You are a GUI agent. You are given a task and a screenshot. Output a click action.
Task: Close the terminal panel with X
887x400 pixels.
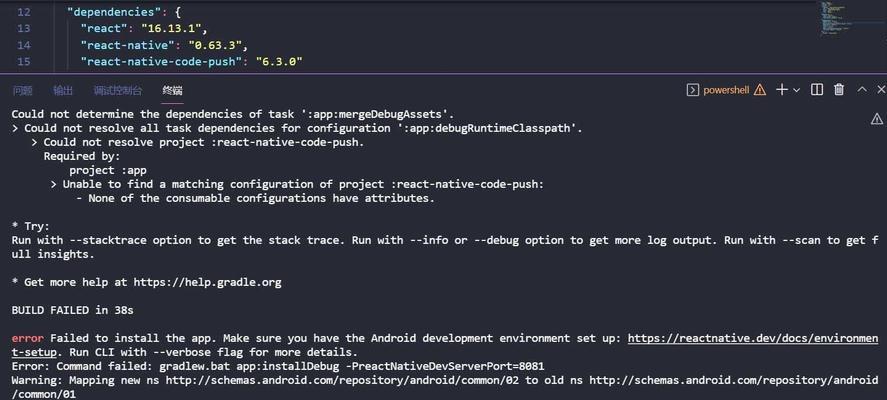pyautogui.click(x=881, y=89)
